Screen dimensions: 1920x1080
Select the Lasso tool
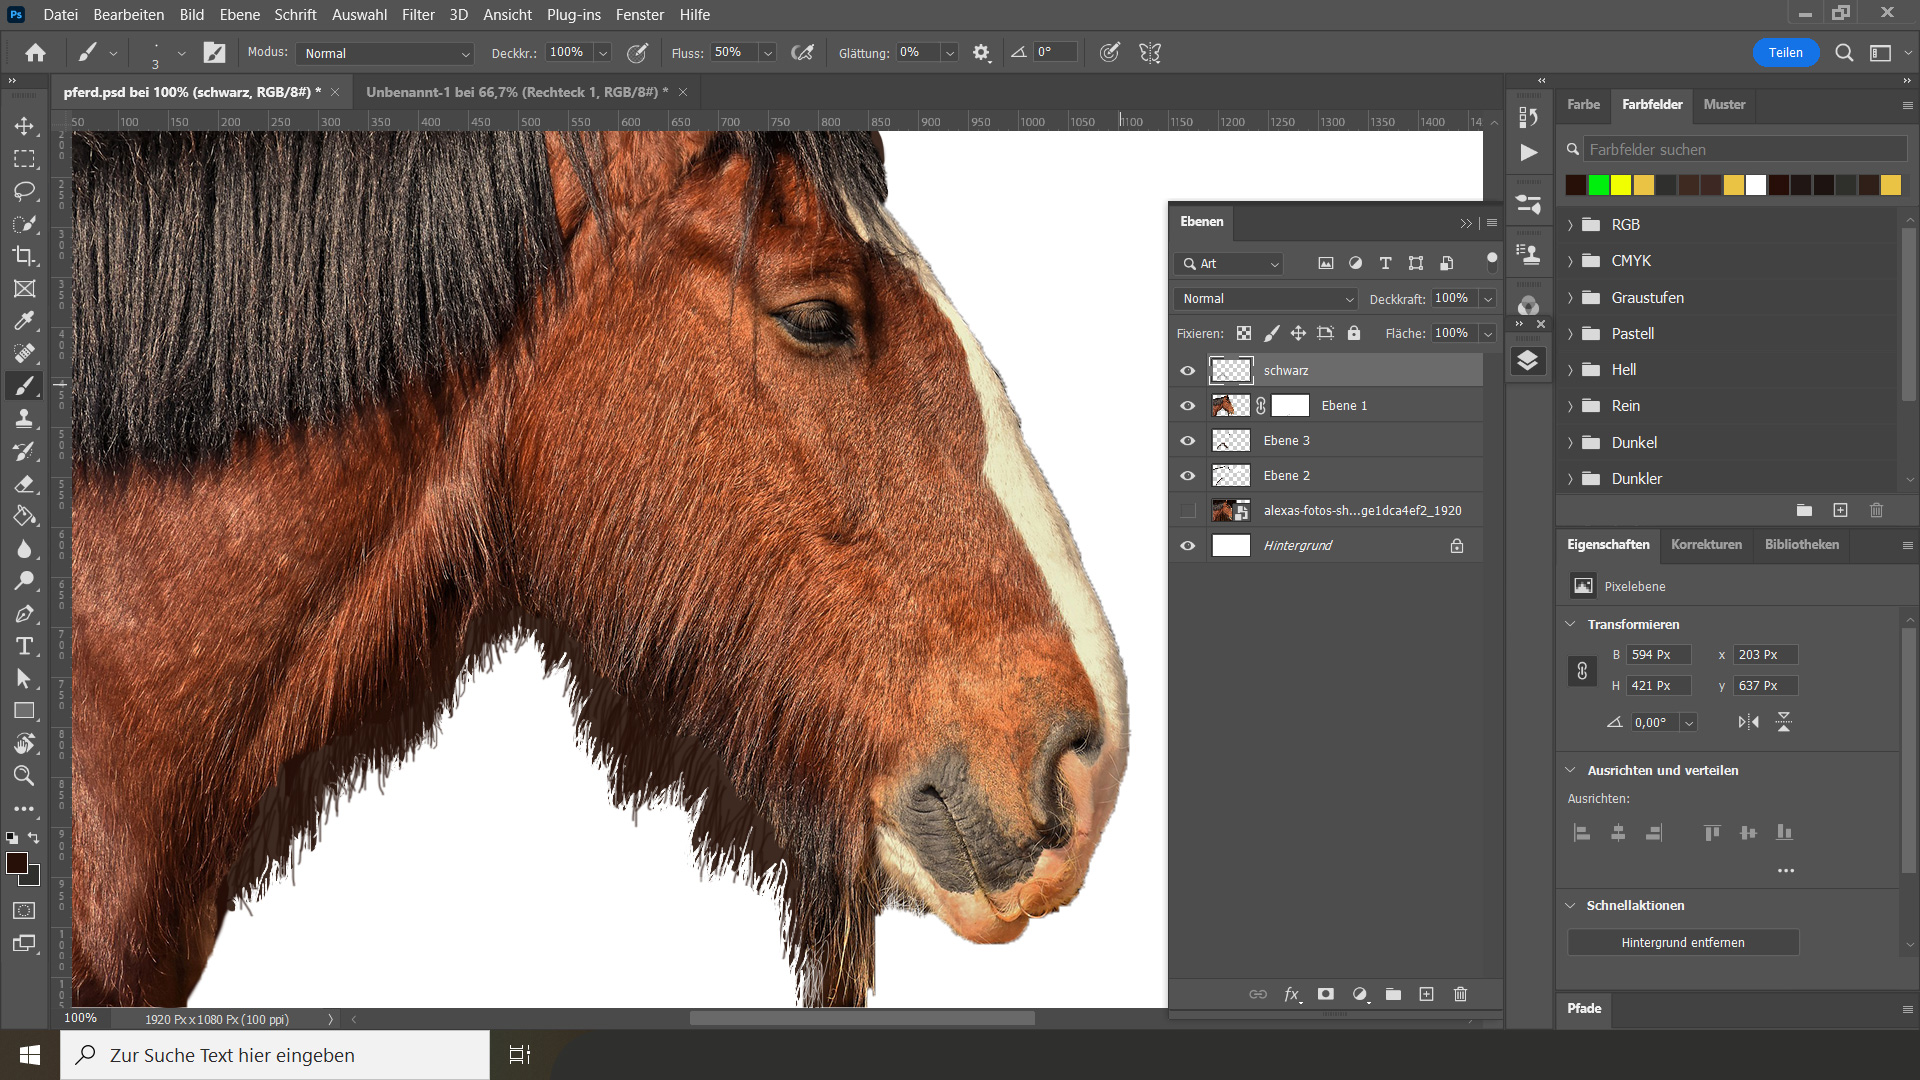pos(24,191)
